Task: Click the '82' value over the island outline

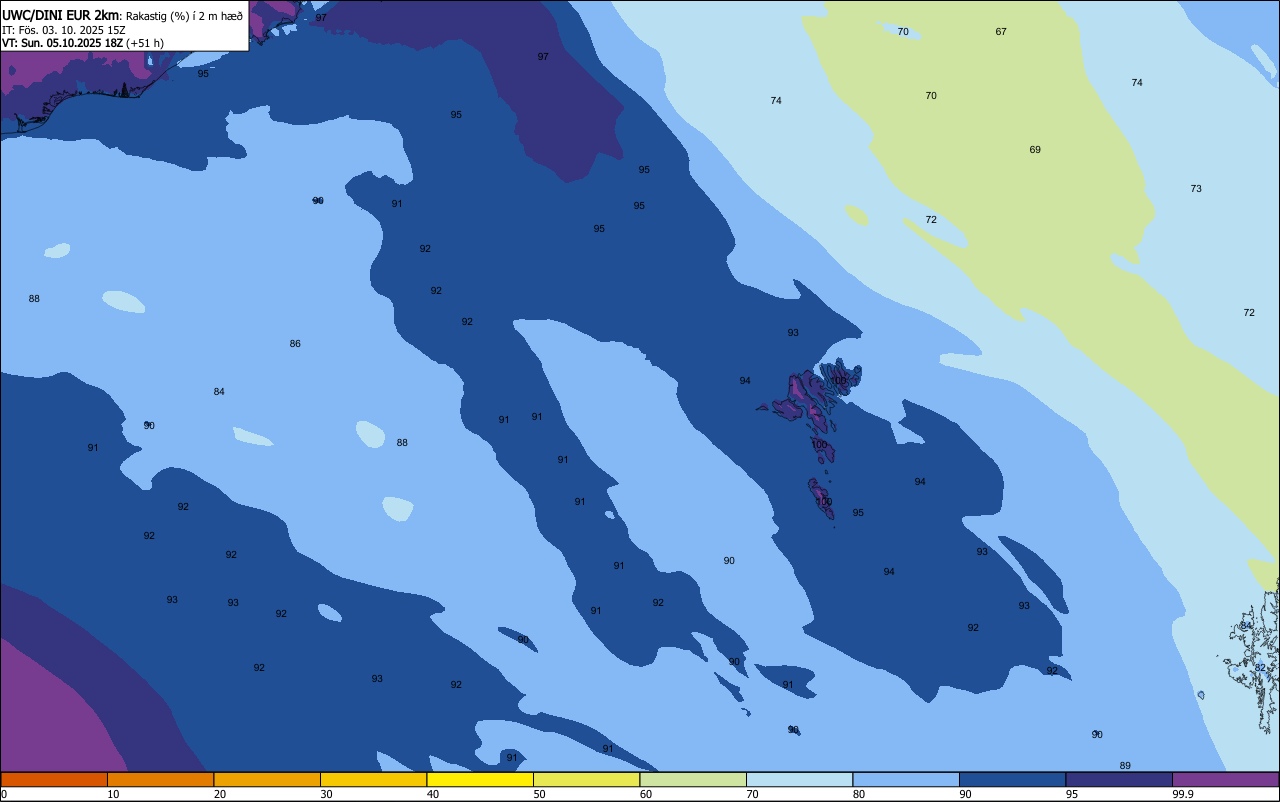Action: (1260, 668)
